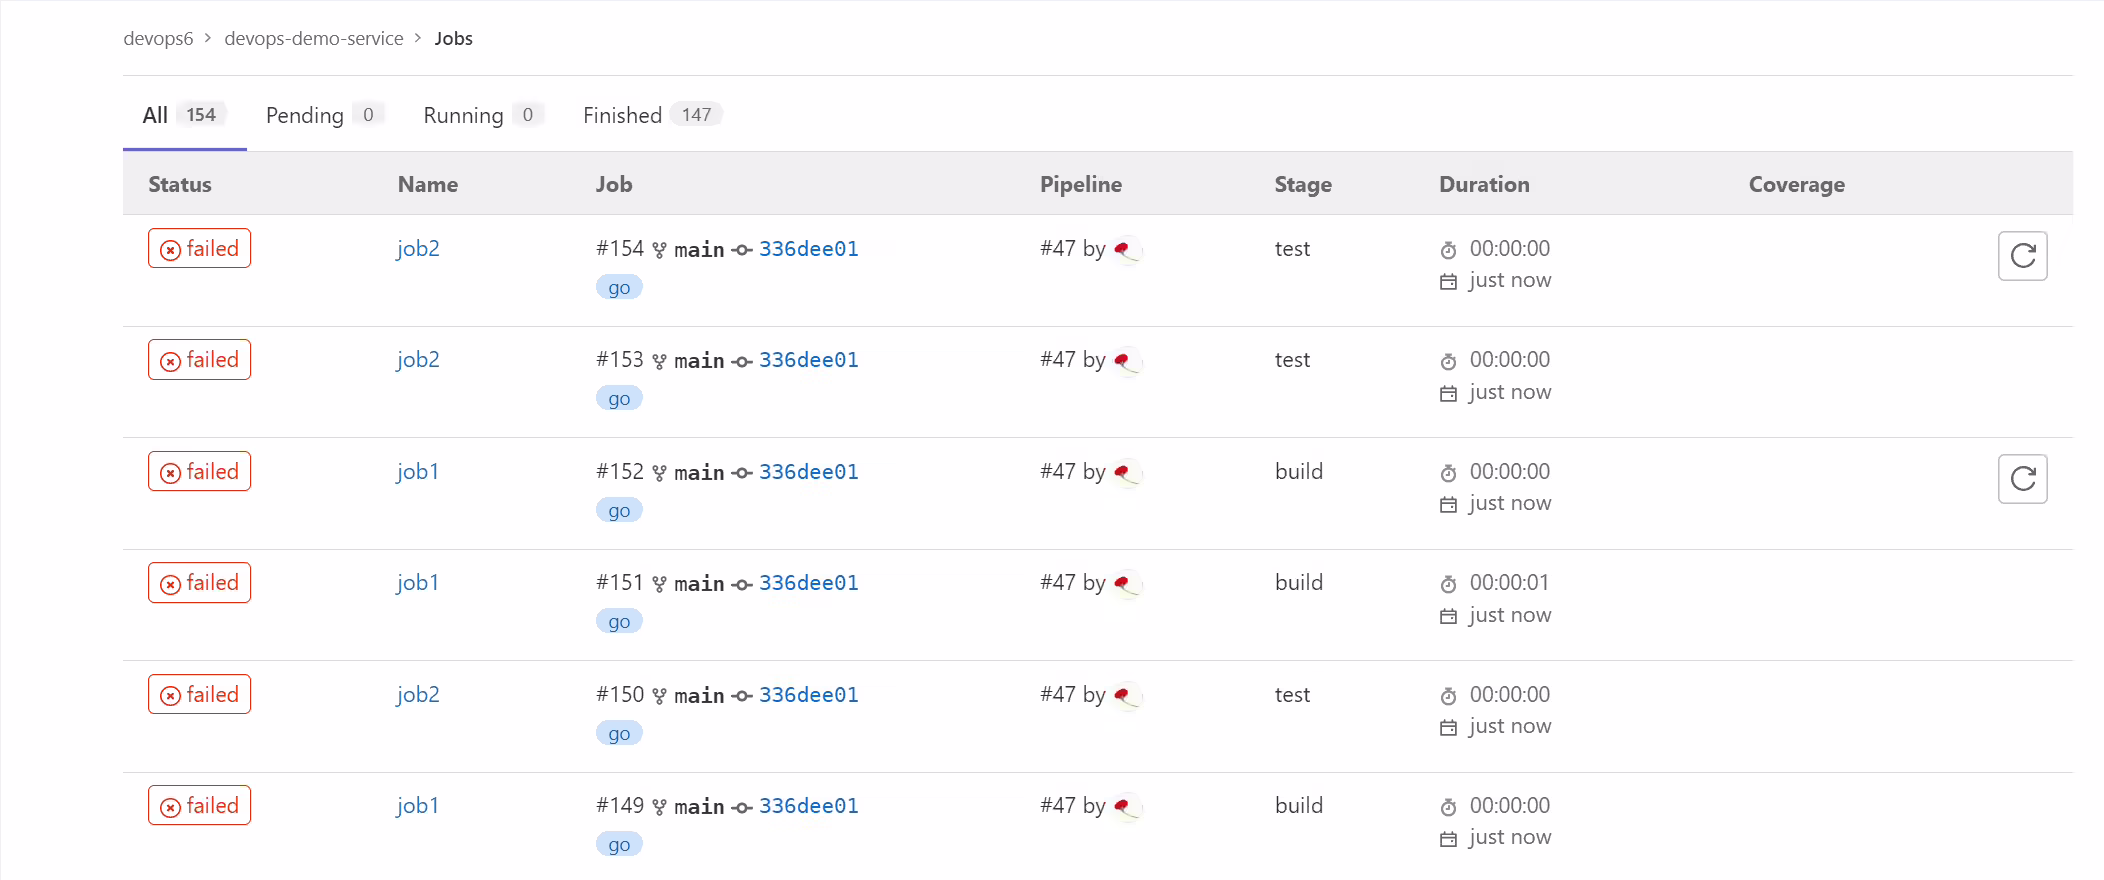Switch to the Finished jobs tab
This screenshot has width=2104, height=880.
(652, 115)
